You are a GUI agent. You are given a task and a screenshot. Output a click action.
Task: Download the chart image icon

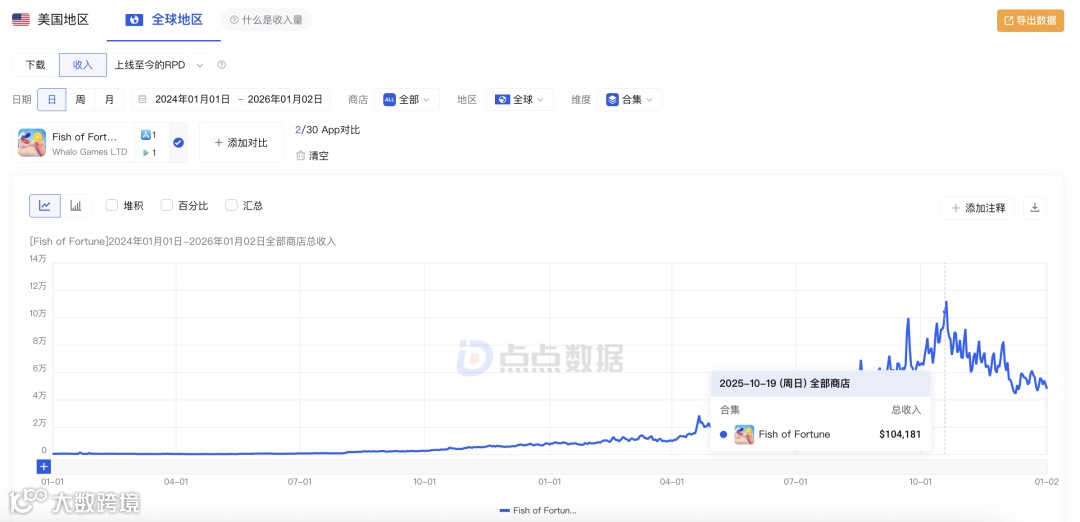point(1035,207)
